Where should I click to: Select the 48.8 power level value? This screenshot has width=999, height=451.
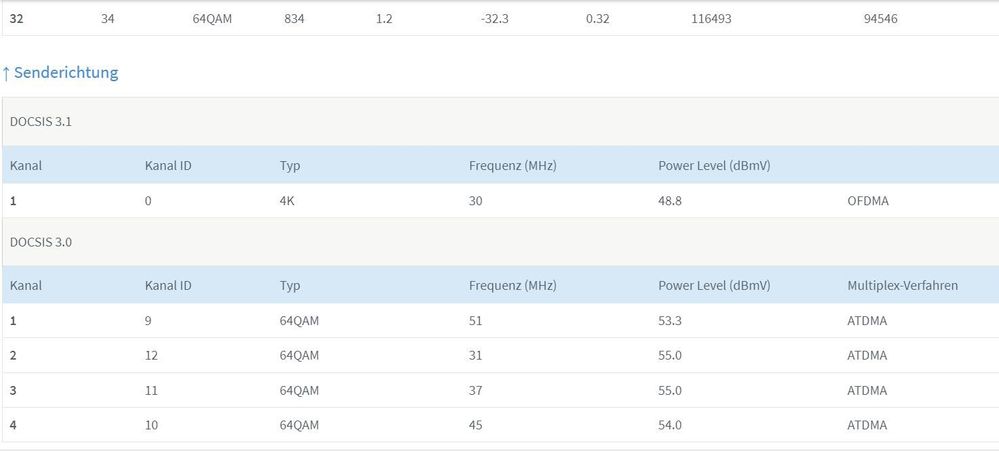[x=670, y=201]
